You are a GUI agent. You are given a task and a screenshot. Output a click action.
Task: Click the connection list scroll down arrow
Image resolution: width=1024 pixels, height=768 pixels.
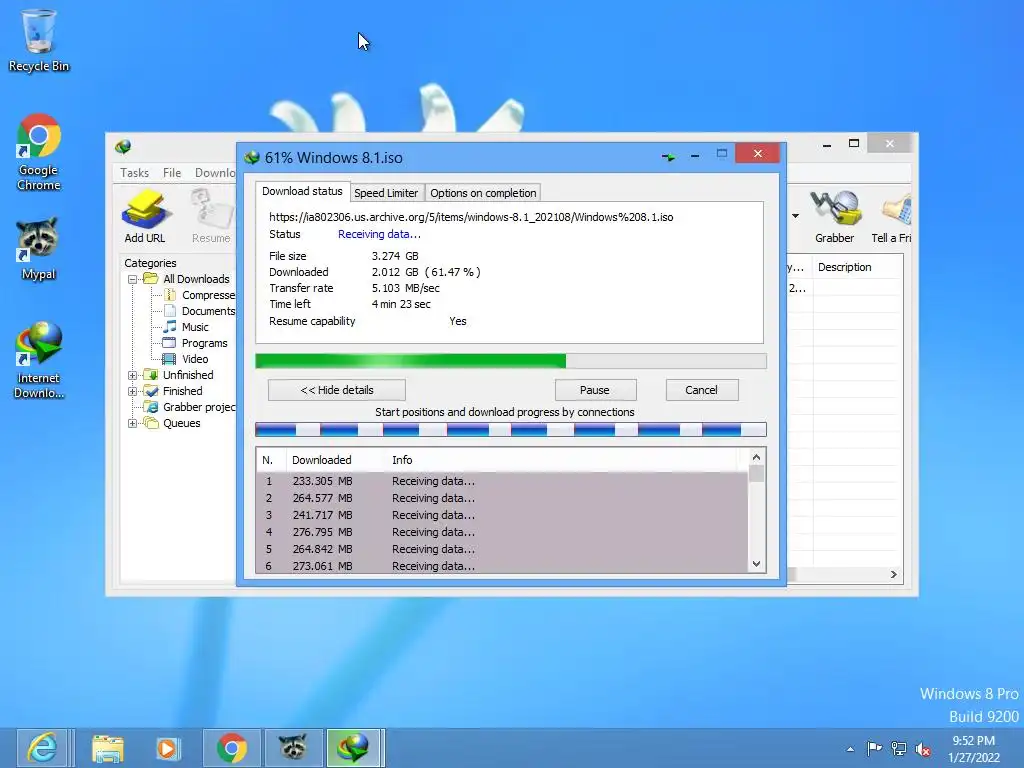(x=756, y=564)
